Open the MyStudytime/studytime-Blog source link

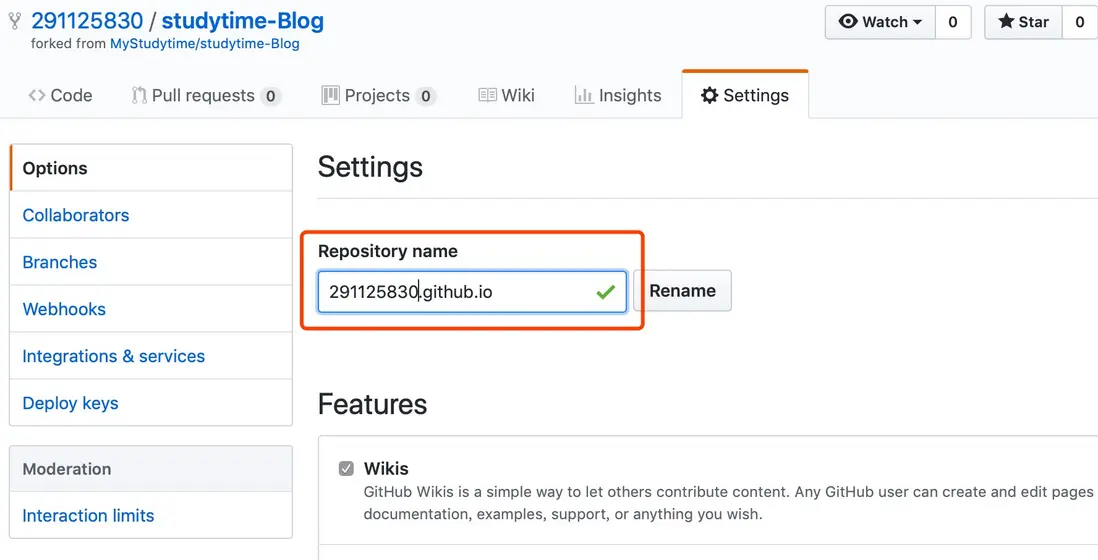[204, 44]
